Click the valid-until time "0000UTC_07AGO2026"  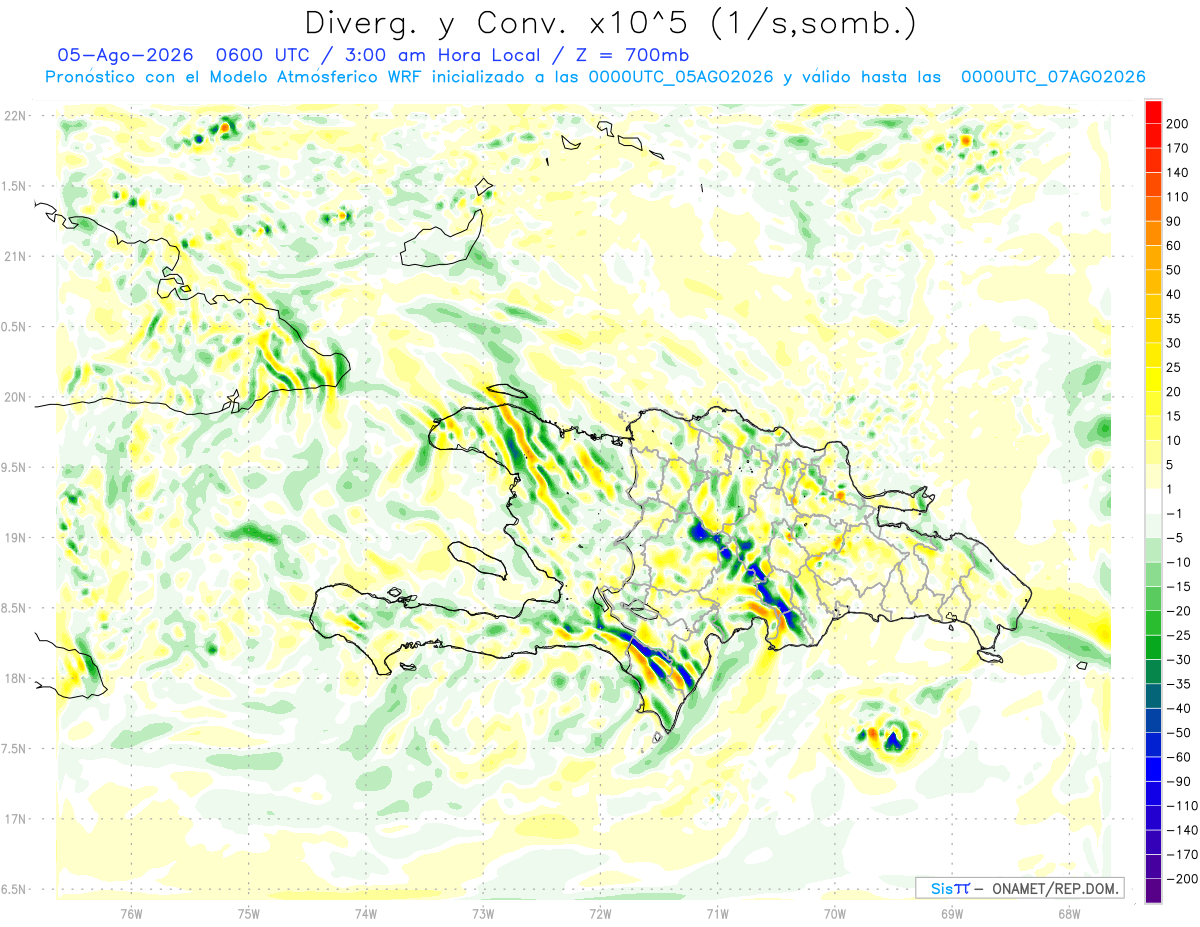pos(1052,77)
